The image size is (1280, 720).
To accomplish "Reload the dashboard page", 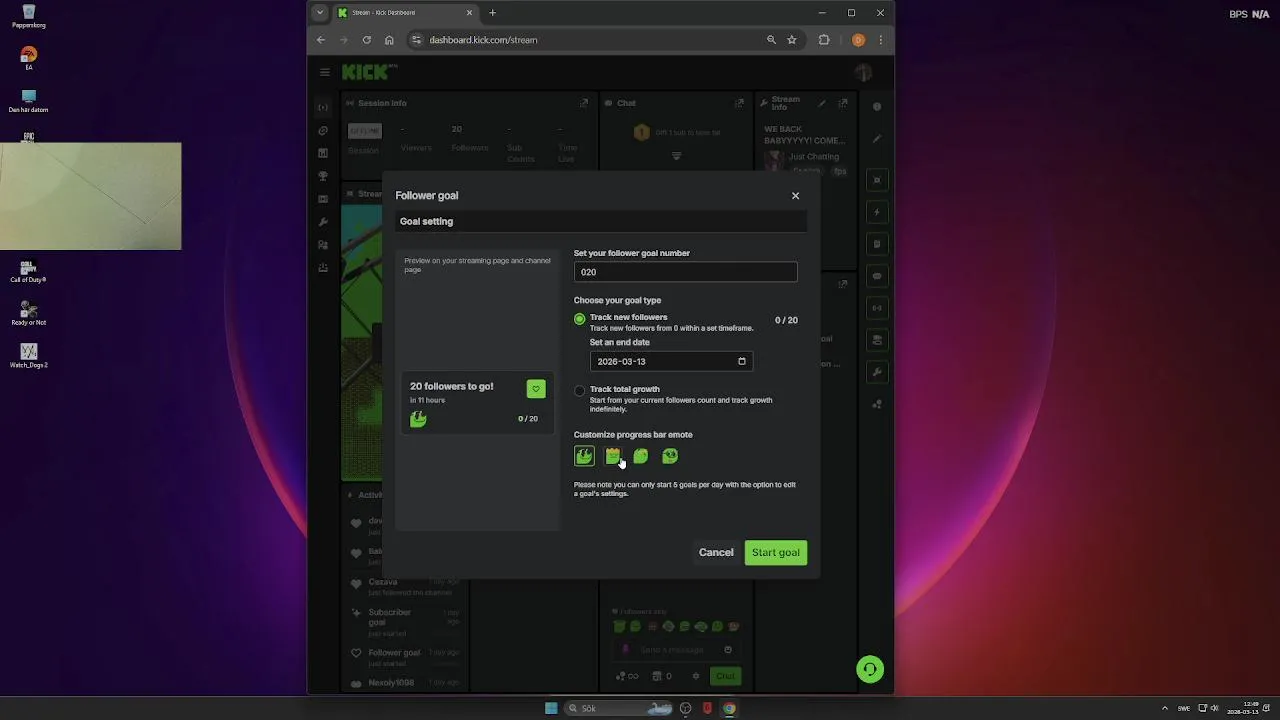I will coord(366,40).
